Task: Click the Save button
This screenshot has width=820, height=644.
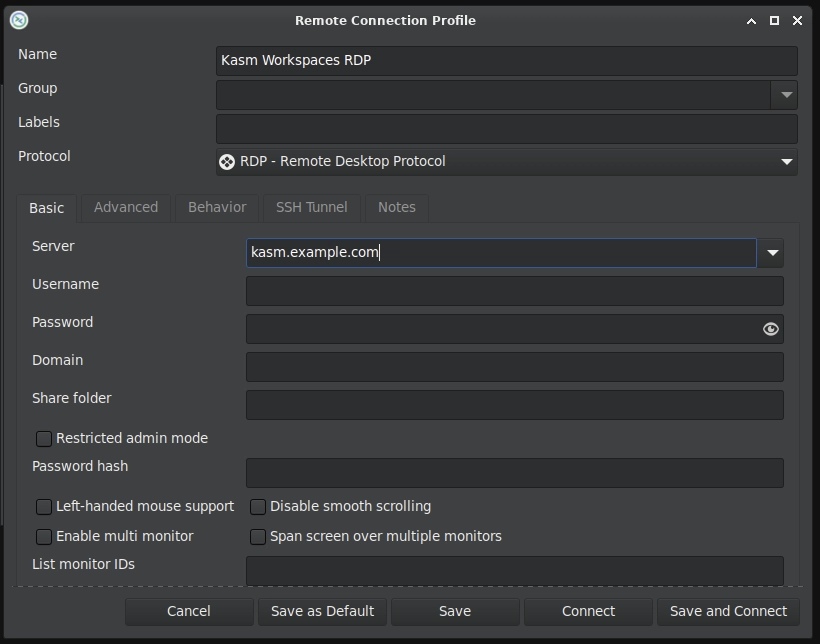Action: pos(455,612)
